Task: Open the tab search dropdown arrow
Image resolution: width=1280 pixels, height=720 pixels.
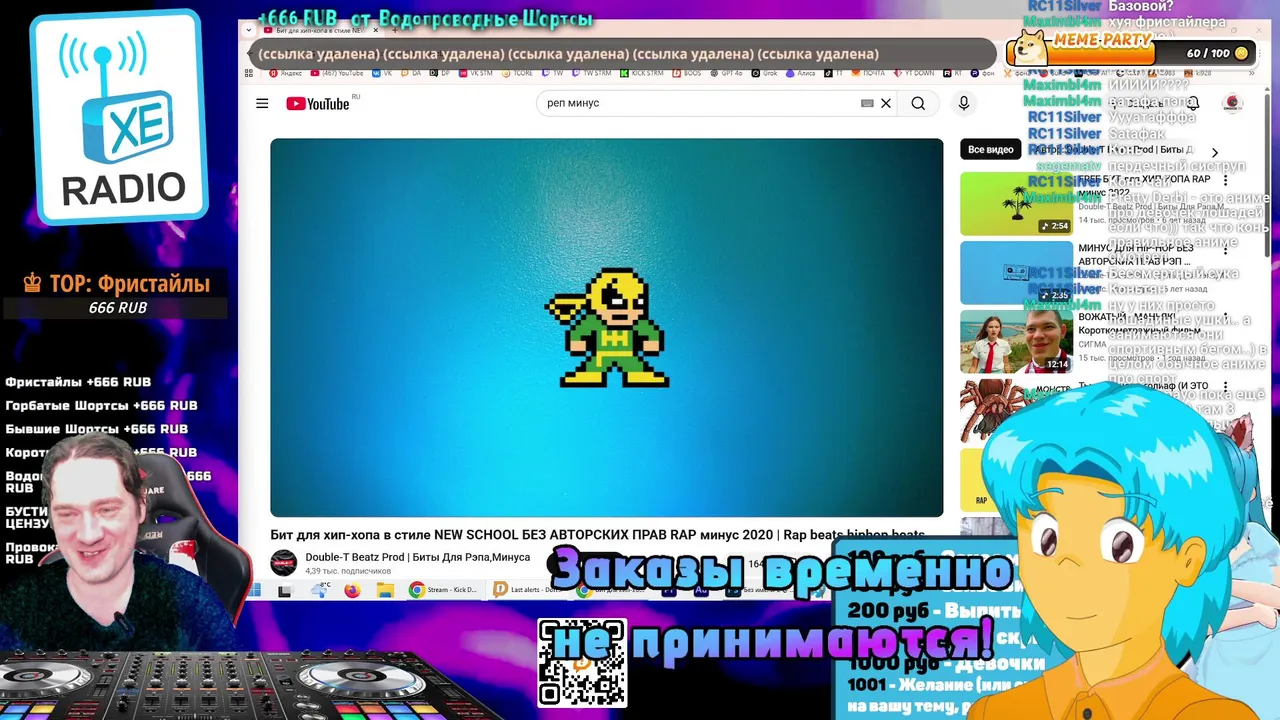Action: (x=249, y=30)
